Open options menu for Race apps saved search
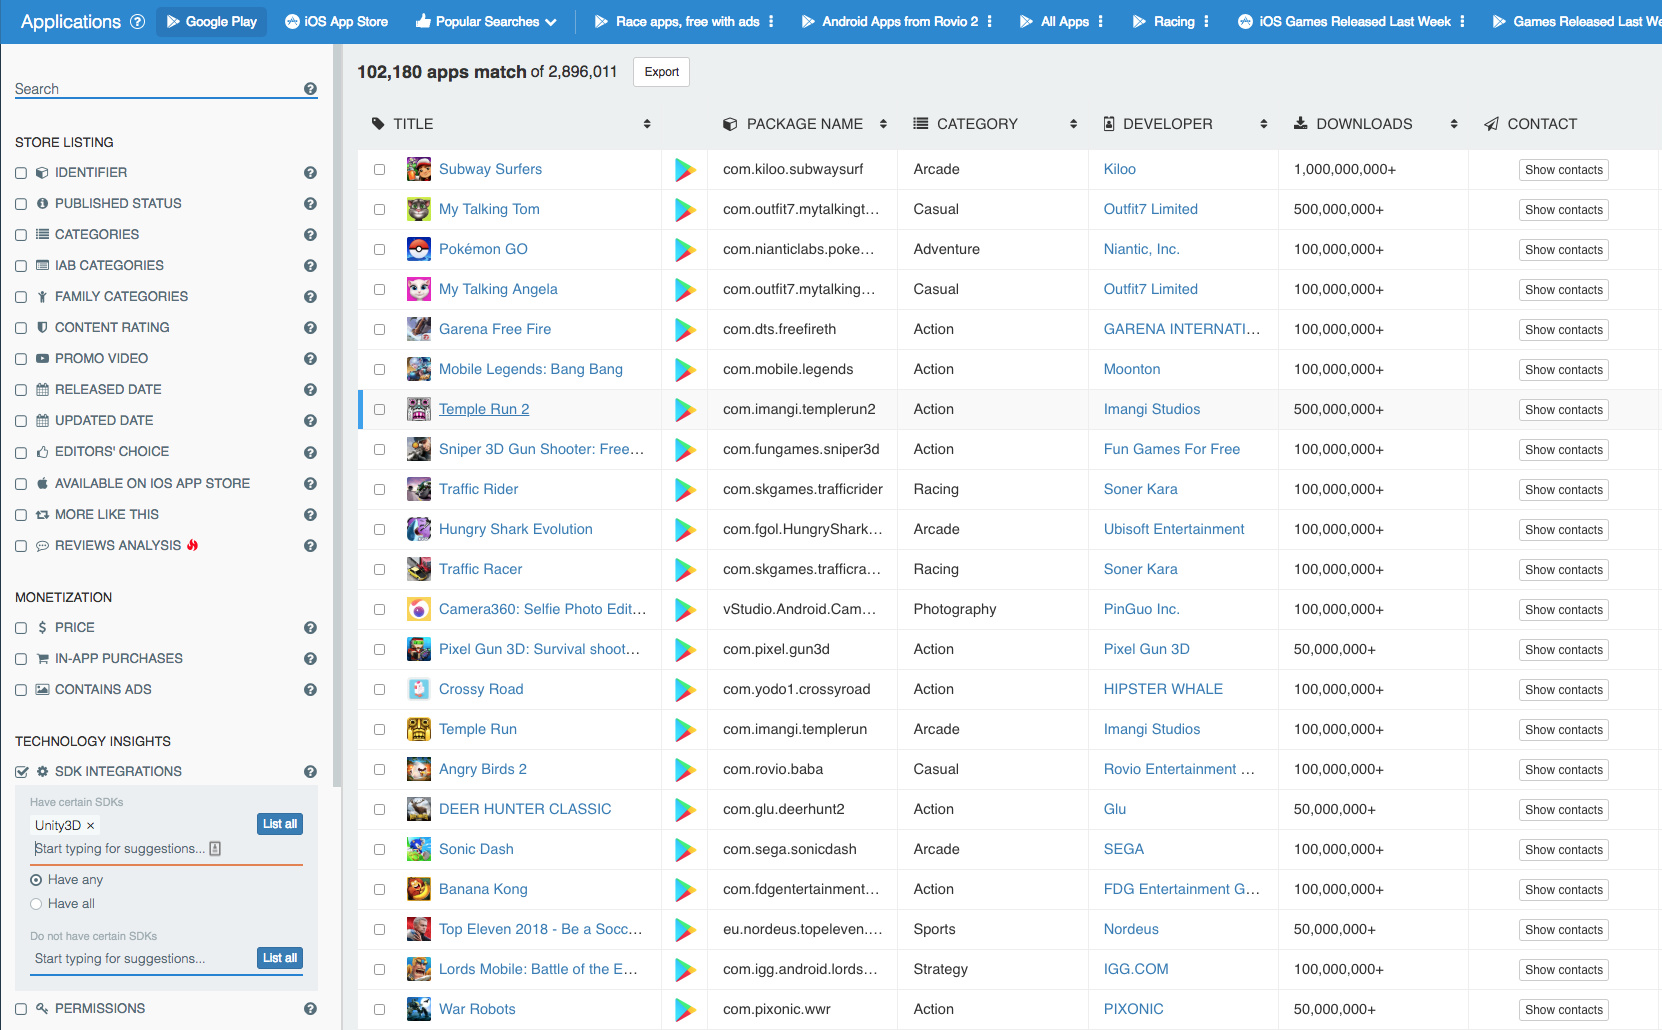1662x1030 pixels. click(771, 21)
